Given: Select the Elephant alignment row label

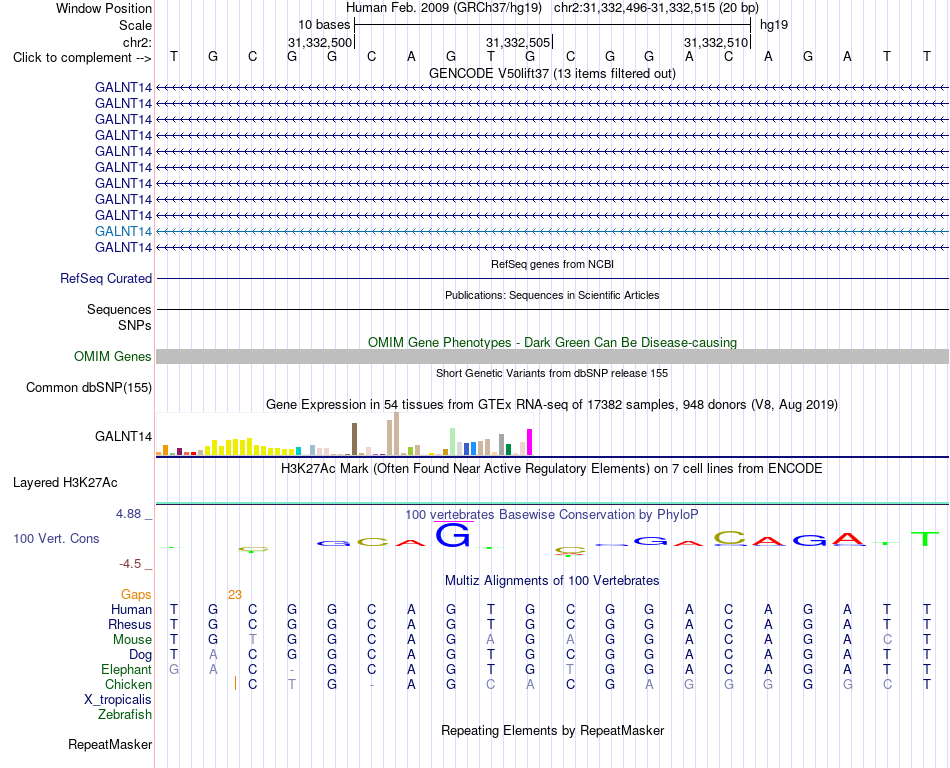Looking at the screenshot, I should tap(126, 669).
